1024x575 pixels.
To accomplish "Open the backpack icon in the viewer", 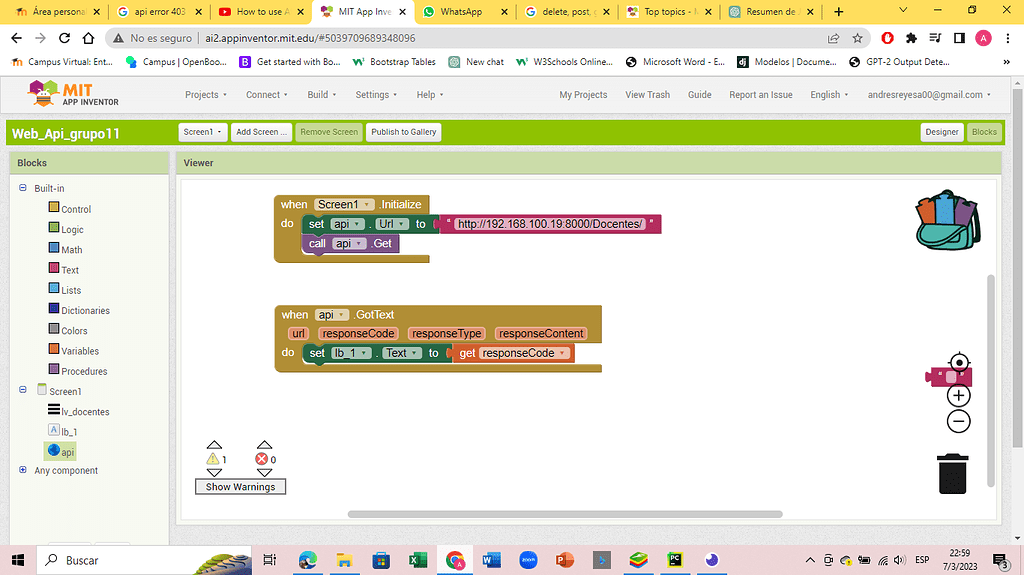I will click(x=948, y=221).
